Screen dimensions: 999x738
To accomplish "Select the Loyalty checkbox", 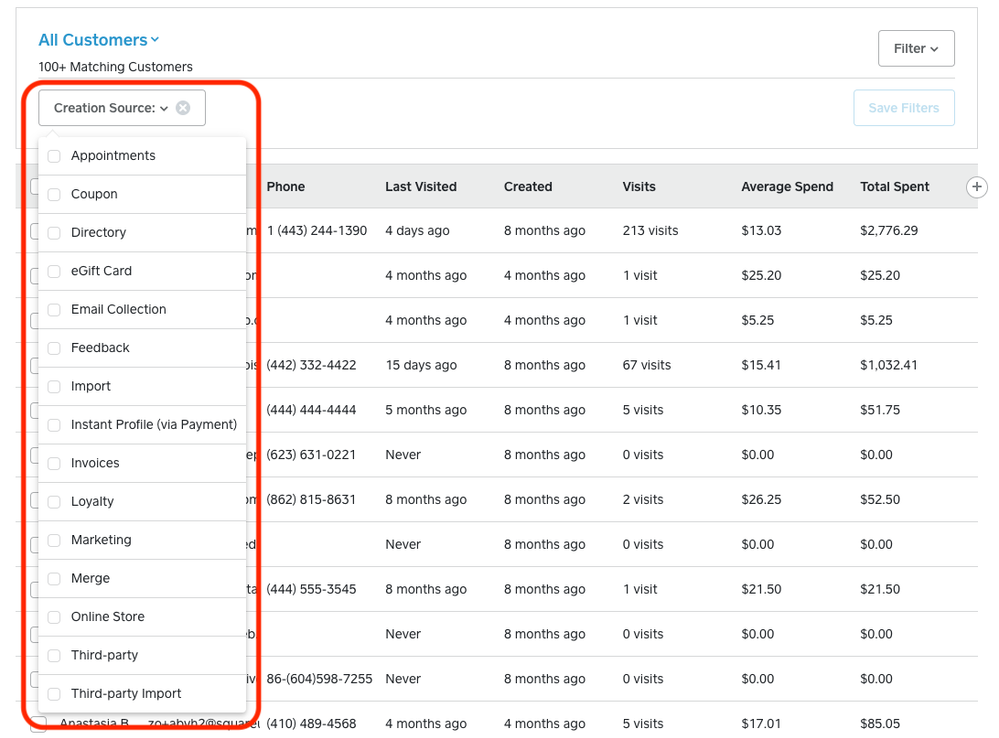I will tap(54, 502).
